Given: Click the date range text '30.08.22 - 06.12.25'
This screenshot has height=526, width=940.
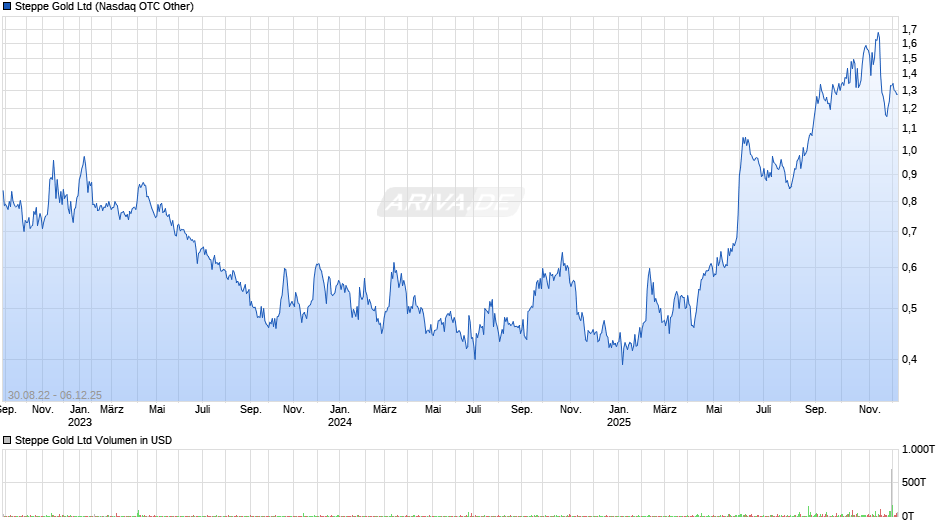Looking at the screenshot, I should [55, 395].
